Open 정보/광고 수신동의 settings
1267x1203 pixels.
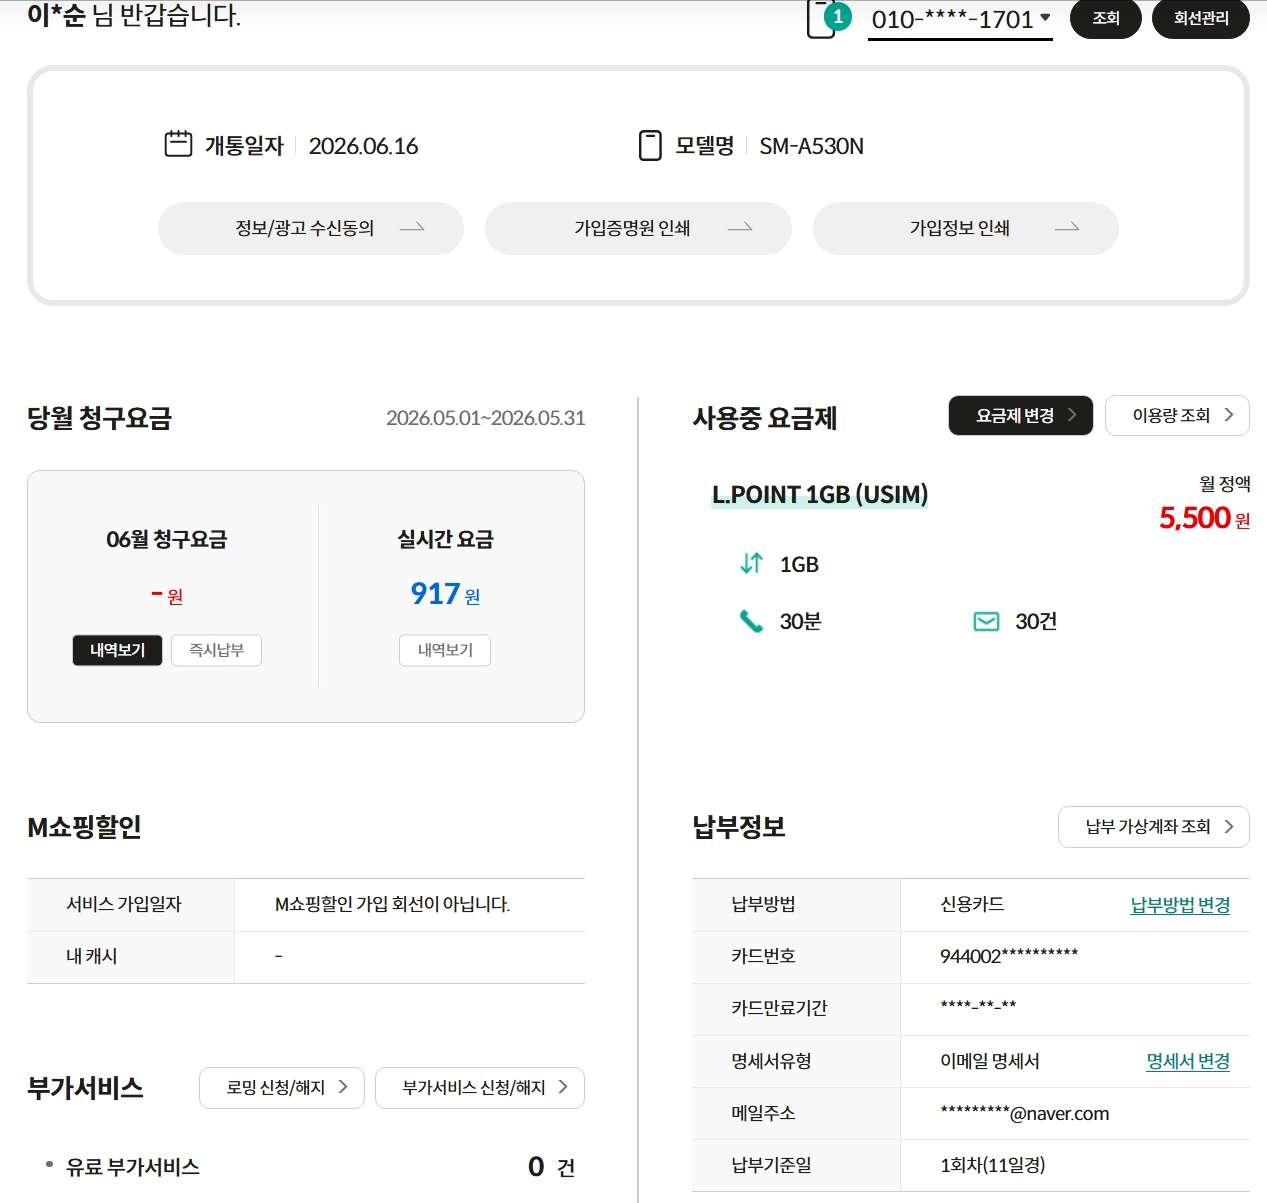[x=311, y=228]
